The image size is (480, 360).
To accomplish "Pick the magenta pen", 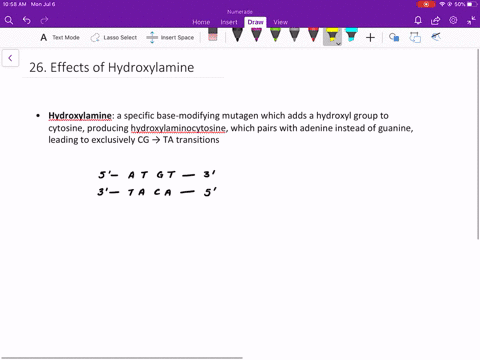I will pyautogui.click(x=256, y=35).
